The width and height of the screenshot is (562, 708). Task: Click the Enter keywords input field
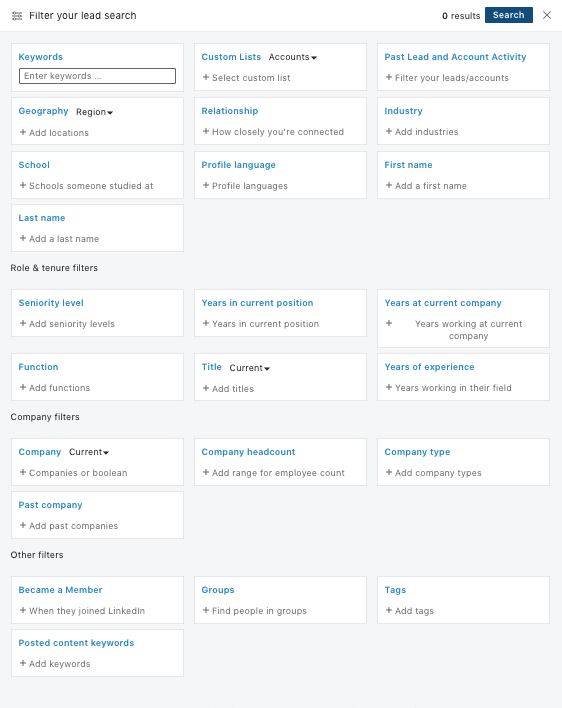coord(98,76)
